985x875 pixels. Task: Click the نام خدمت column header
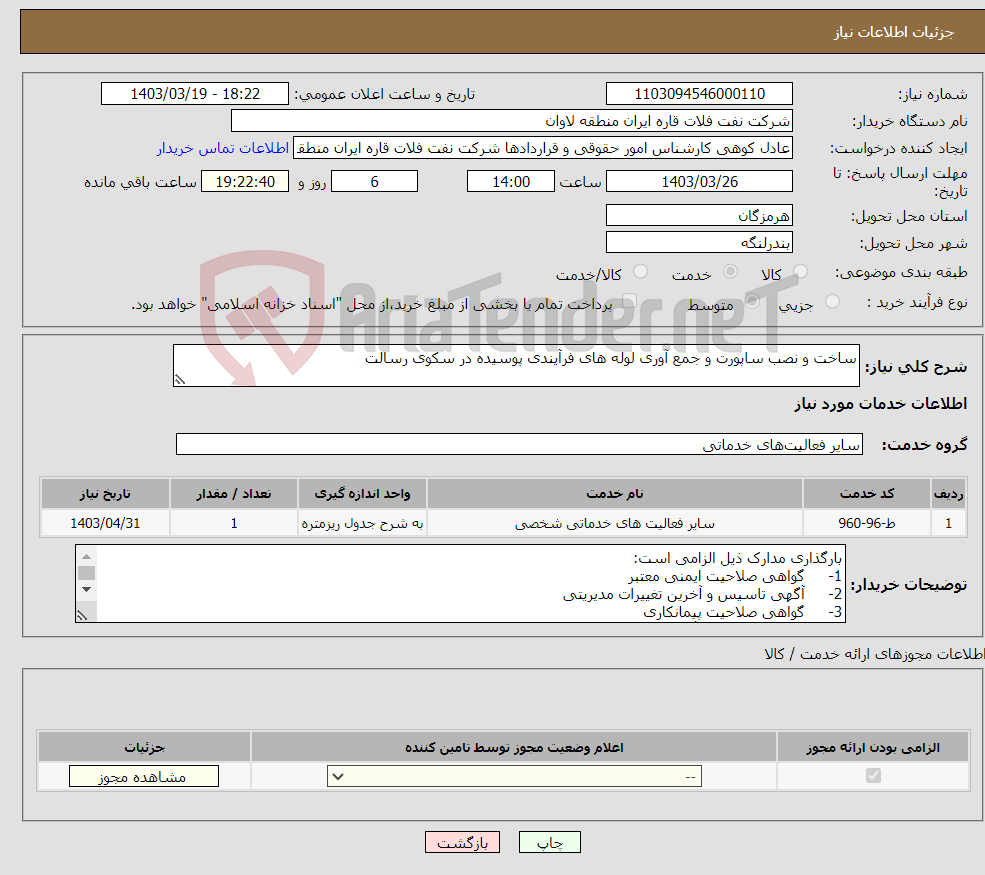click(x=614, y=494)
